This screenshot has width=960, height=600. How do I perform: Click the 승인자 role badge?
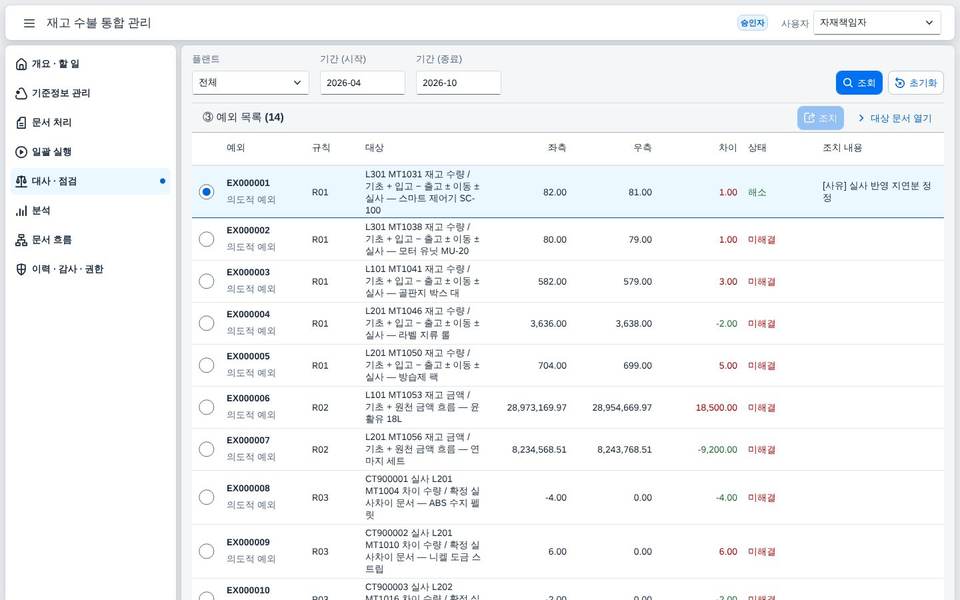coord(752,23)
